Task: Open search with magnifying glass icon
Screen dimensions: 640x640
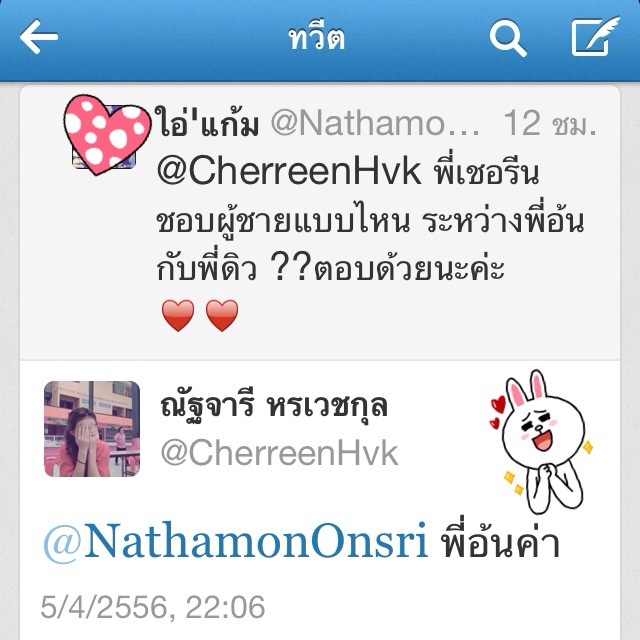Action: pyautogui.click(x=508, y=37)
